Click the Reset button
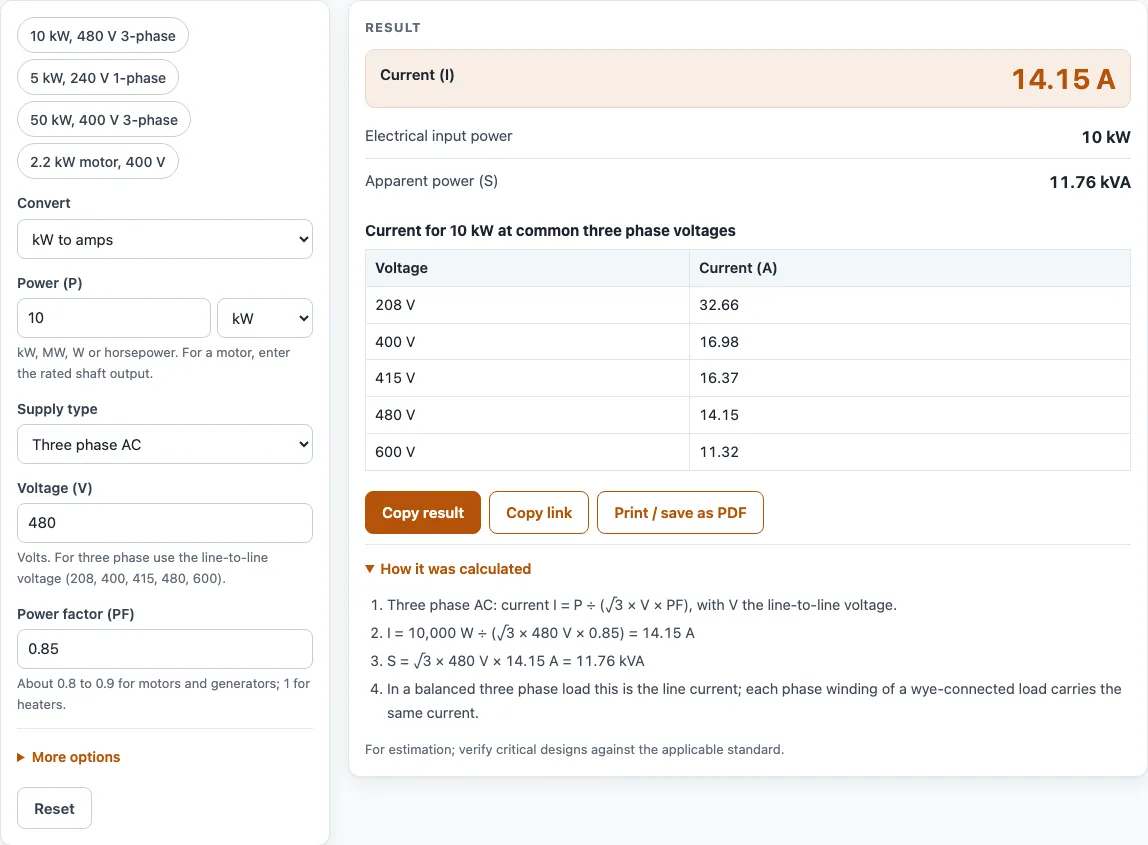Viewport: 1148px width, 845px height. click(54, 808)
